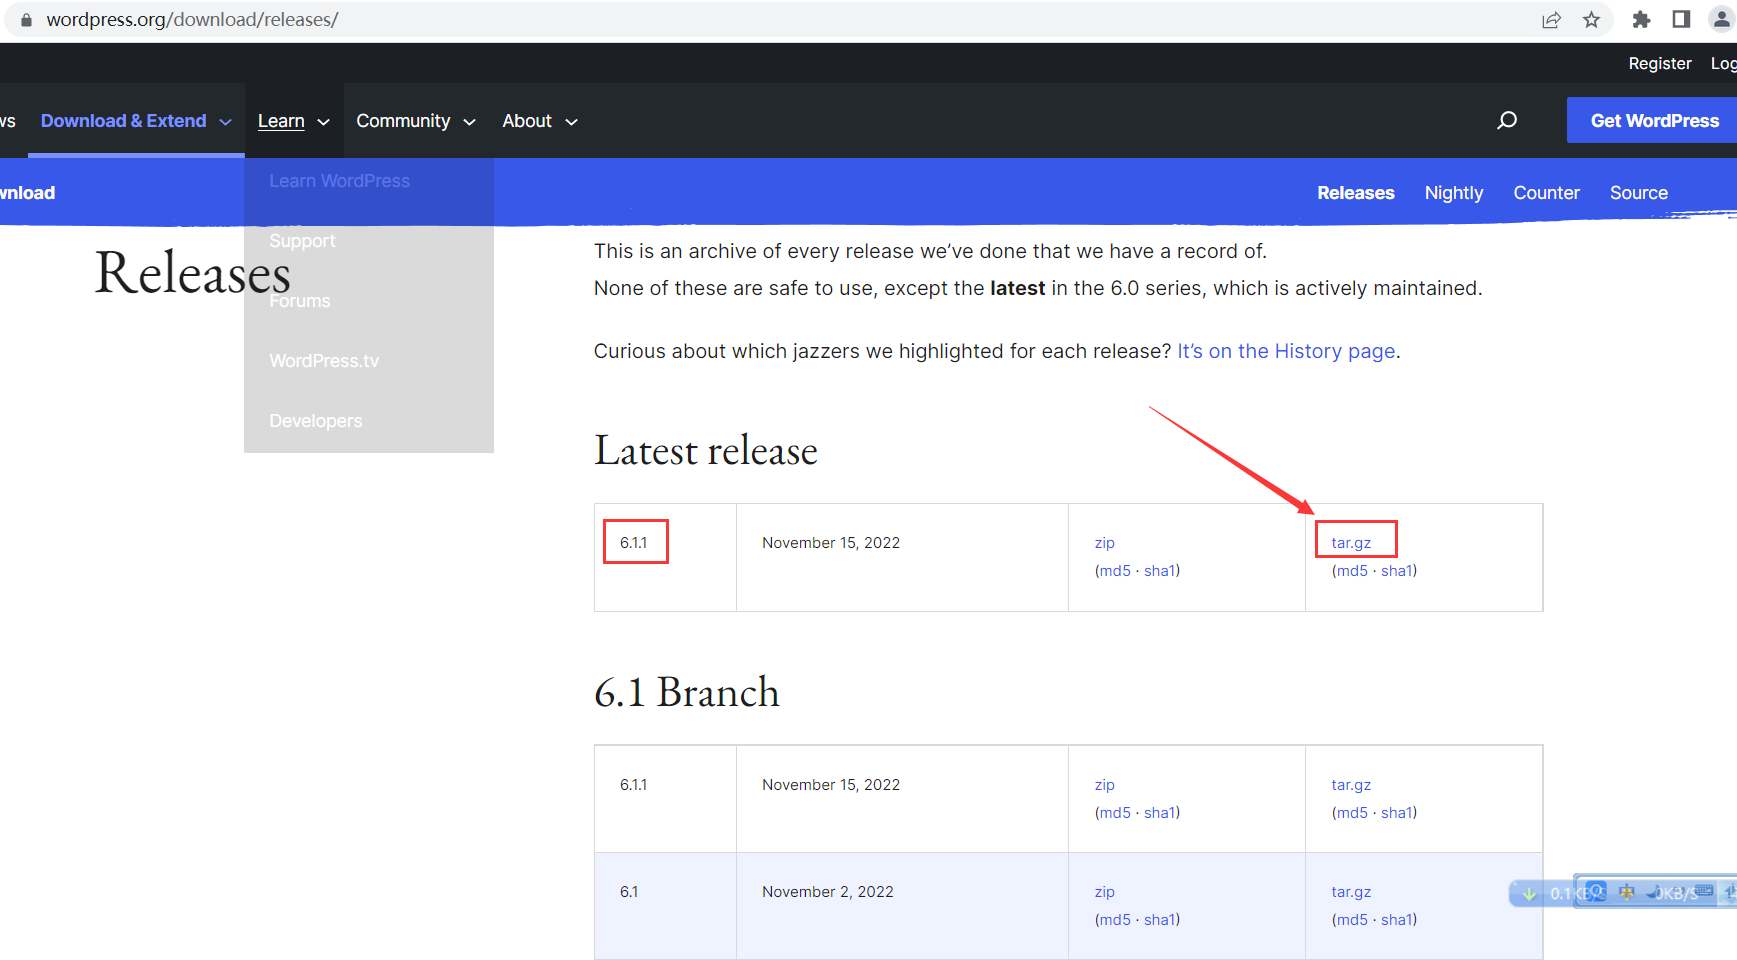Open md5 under zip in the November 2, 2022 row
The height and width of the screenshot is (960, 1737).
[x=1115, y=920]
